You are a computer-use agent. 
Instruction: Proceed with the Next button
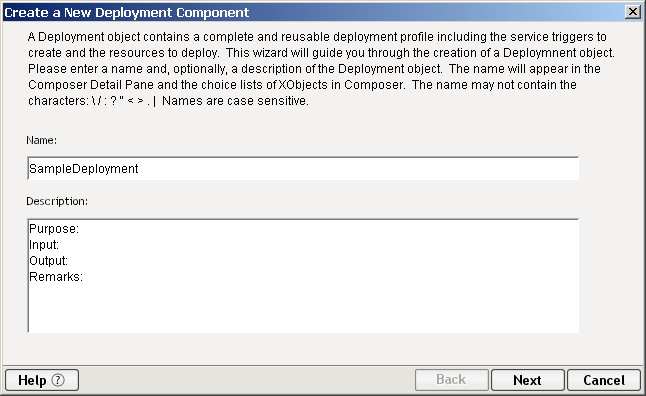[527, 380]
